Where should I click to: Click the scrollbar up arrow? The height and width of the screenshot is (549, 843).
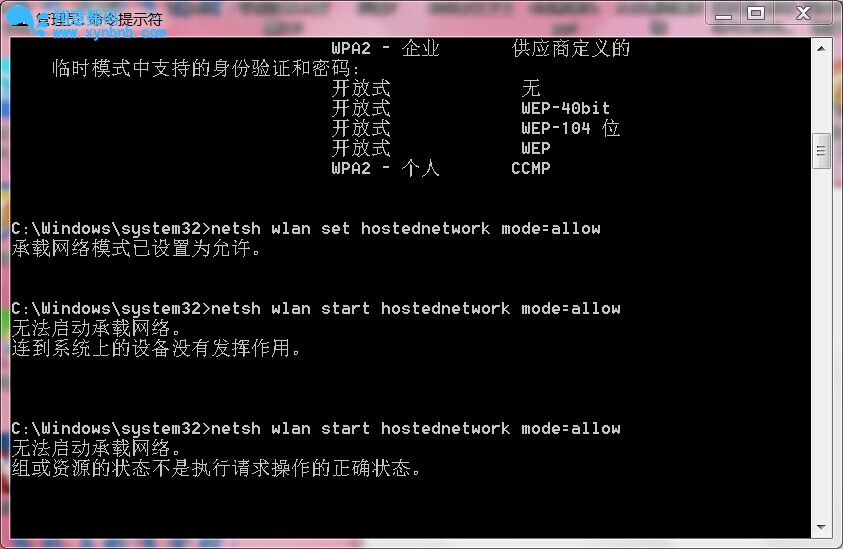[x=821, y=48]
